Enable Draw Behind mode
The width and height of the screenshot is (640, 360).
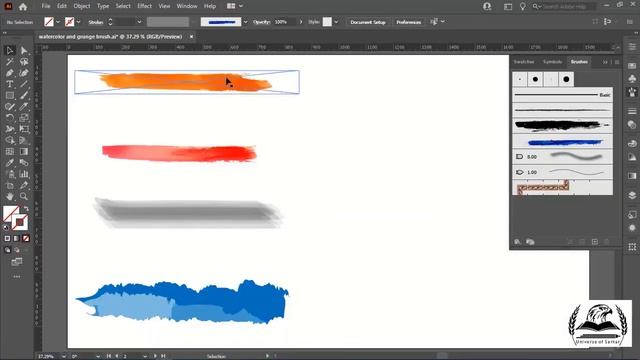[17, 250]
